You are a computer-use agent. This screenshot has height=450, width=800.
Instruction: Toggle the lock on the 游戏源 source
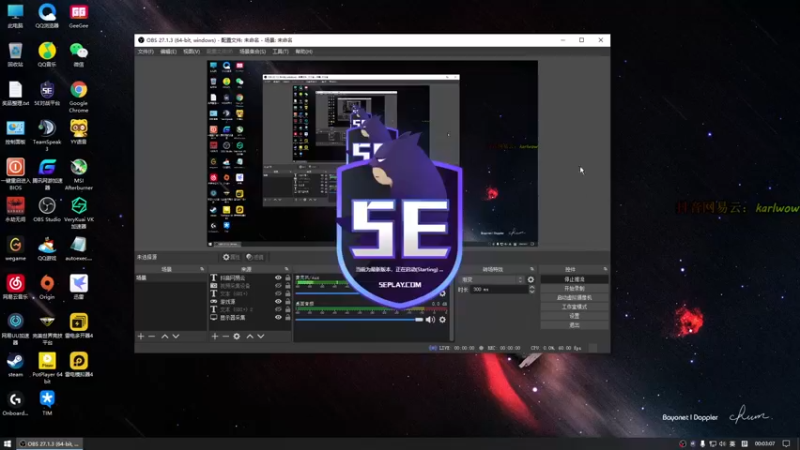[x=288, y=302]
